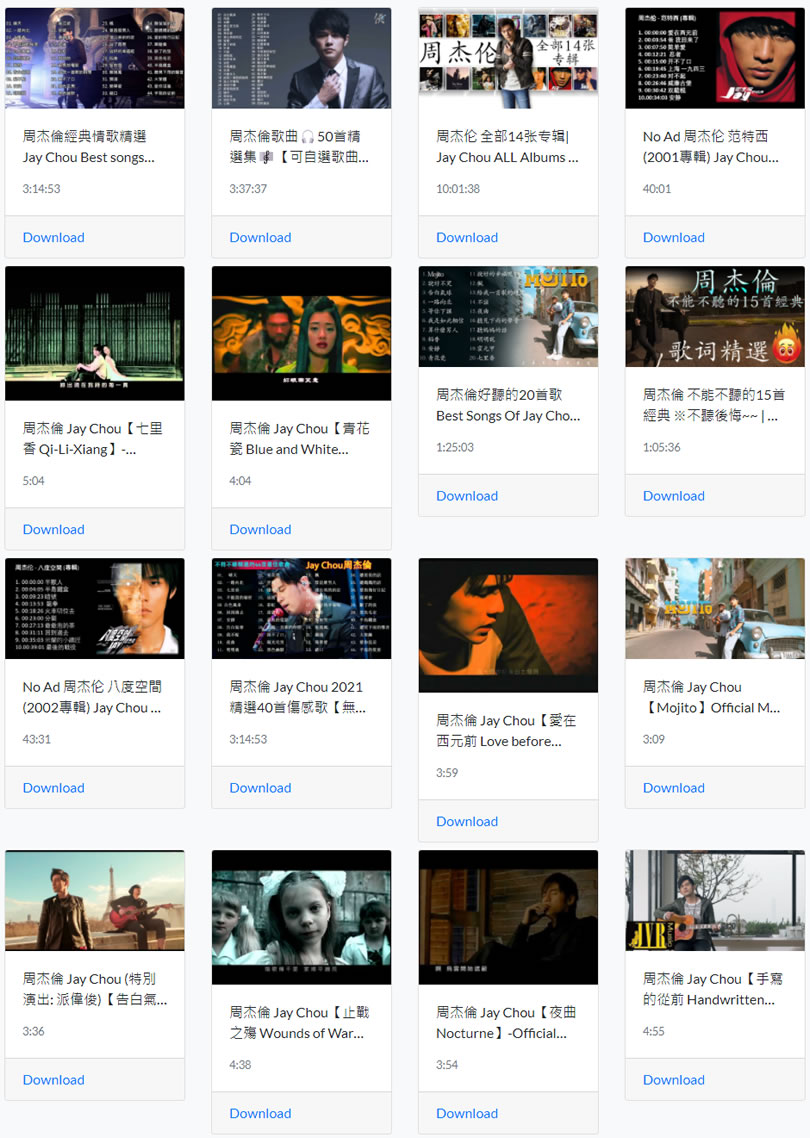The image size is (810, 1138).
Task: Click title 周杰倫 Jay Chou【止戰之殤 Wounds of War
Action: (x=300, y=1023)
